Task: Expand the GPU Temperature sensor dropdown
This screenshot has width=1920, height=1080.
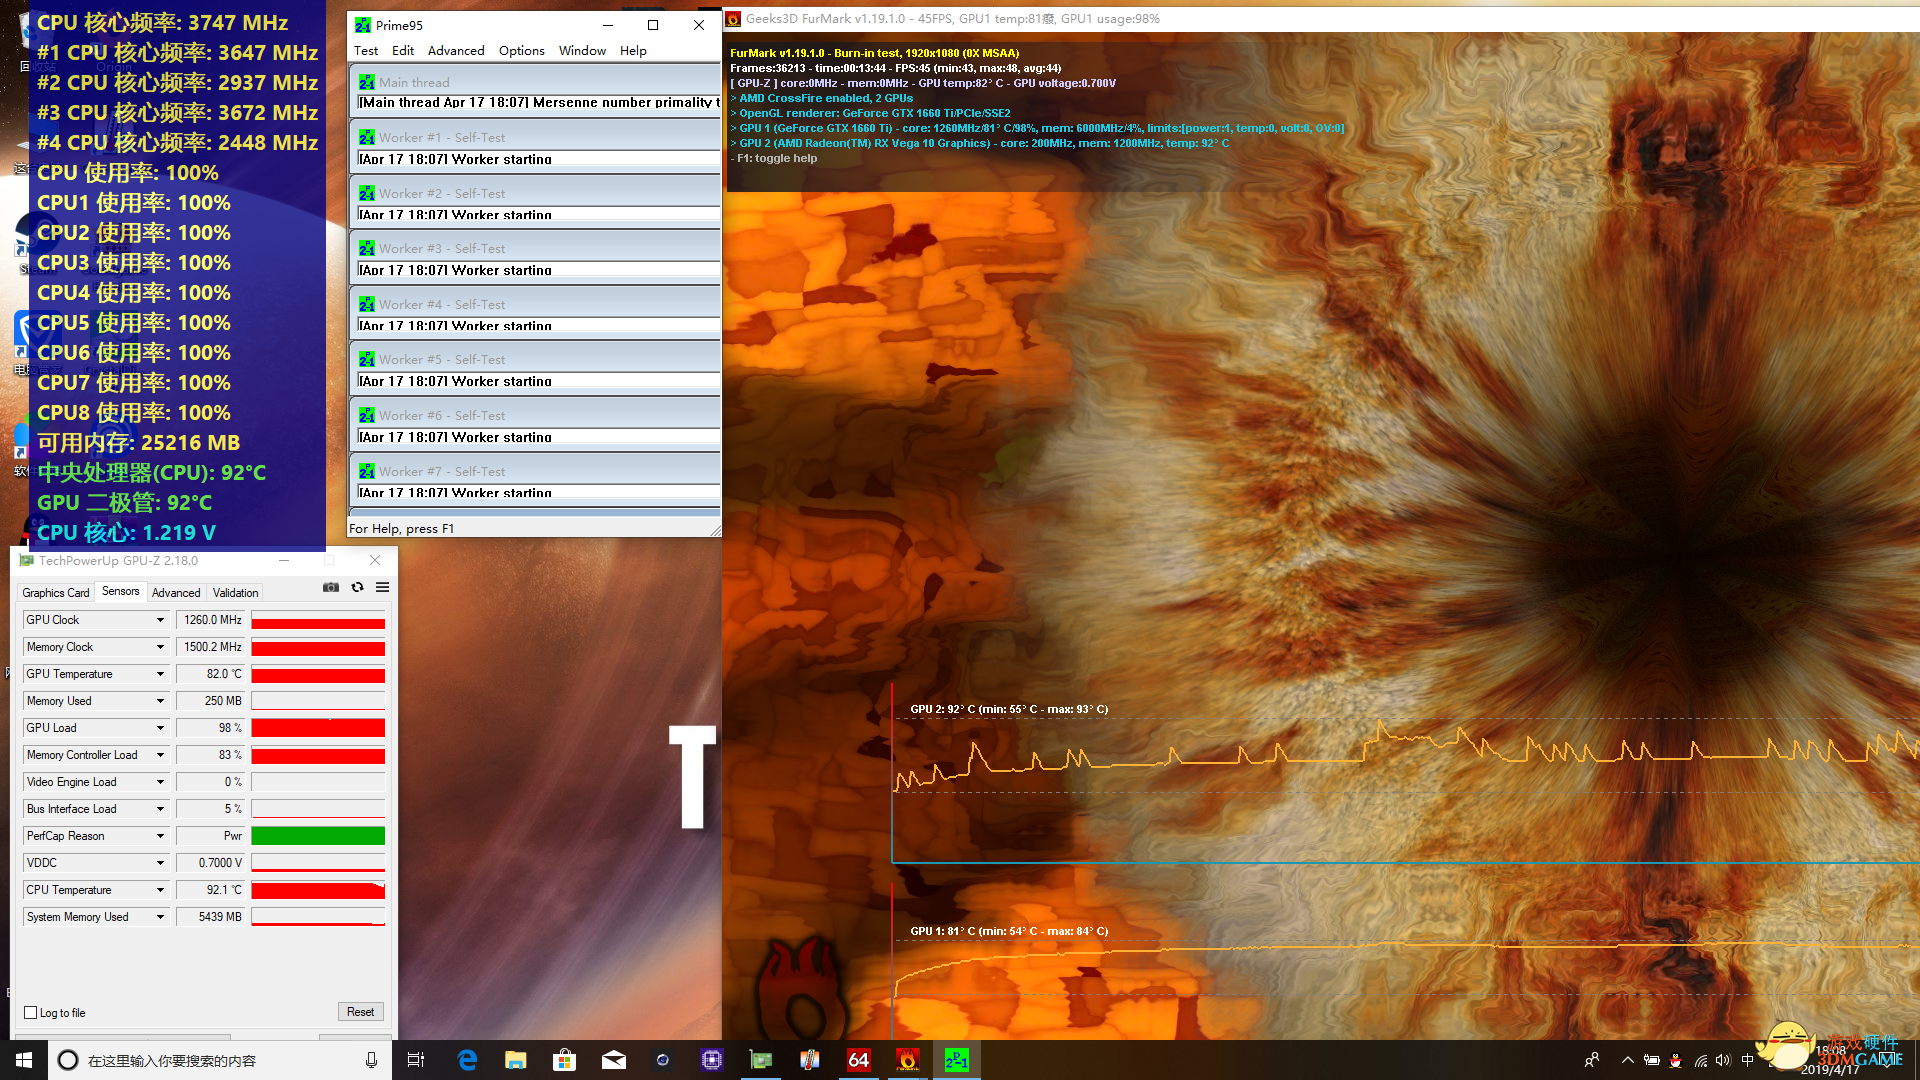Action: pos(160,674)
